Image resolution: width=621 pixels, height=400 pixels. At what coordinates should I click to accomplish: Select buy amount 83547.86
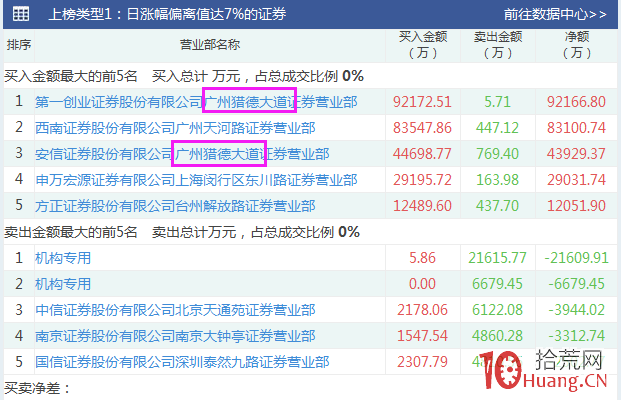click(422, 128)
